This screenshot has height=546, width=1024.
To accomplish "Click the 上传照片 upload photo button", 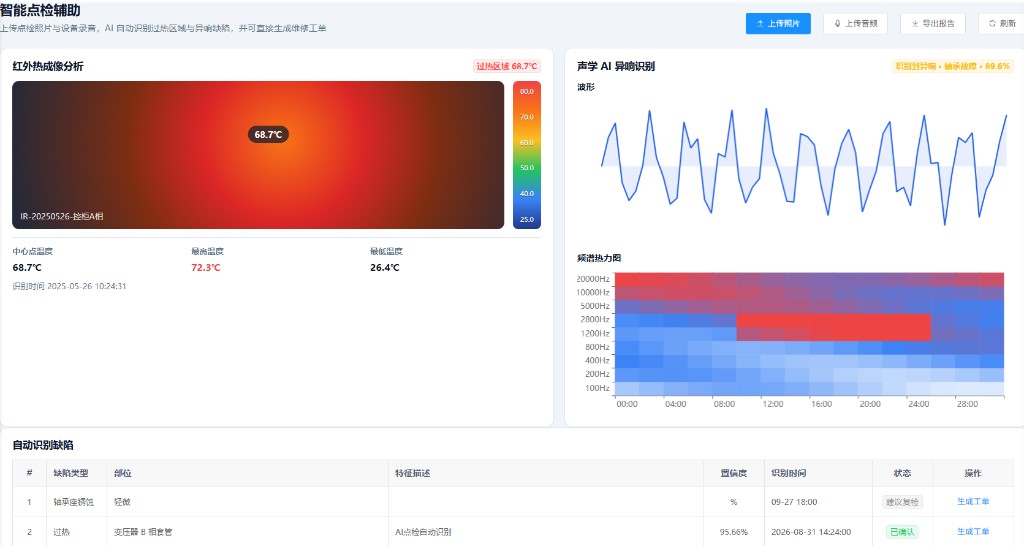I will 778,24.
